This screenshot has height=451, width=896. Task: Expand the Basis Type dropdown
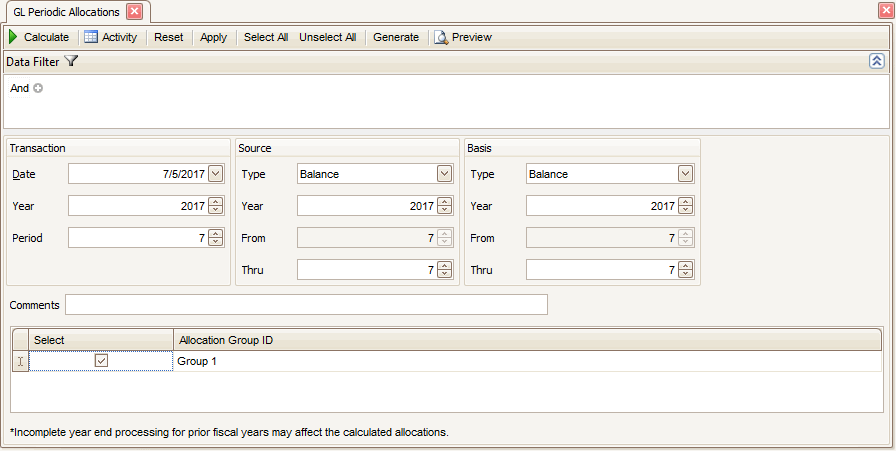click(685, 174)
